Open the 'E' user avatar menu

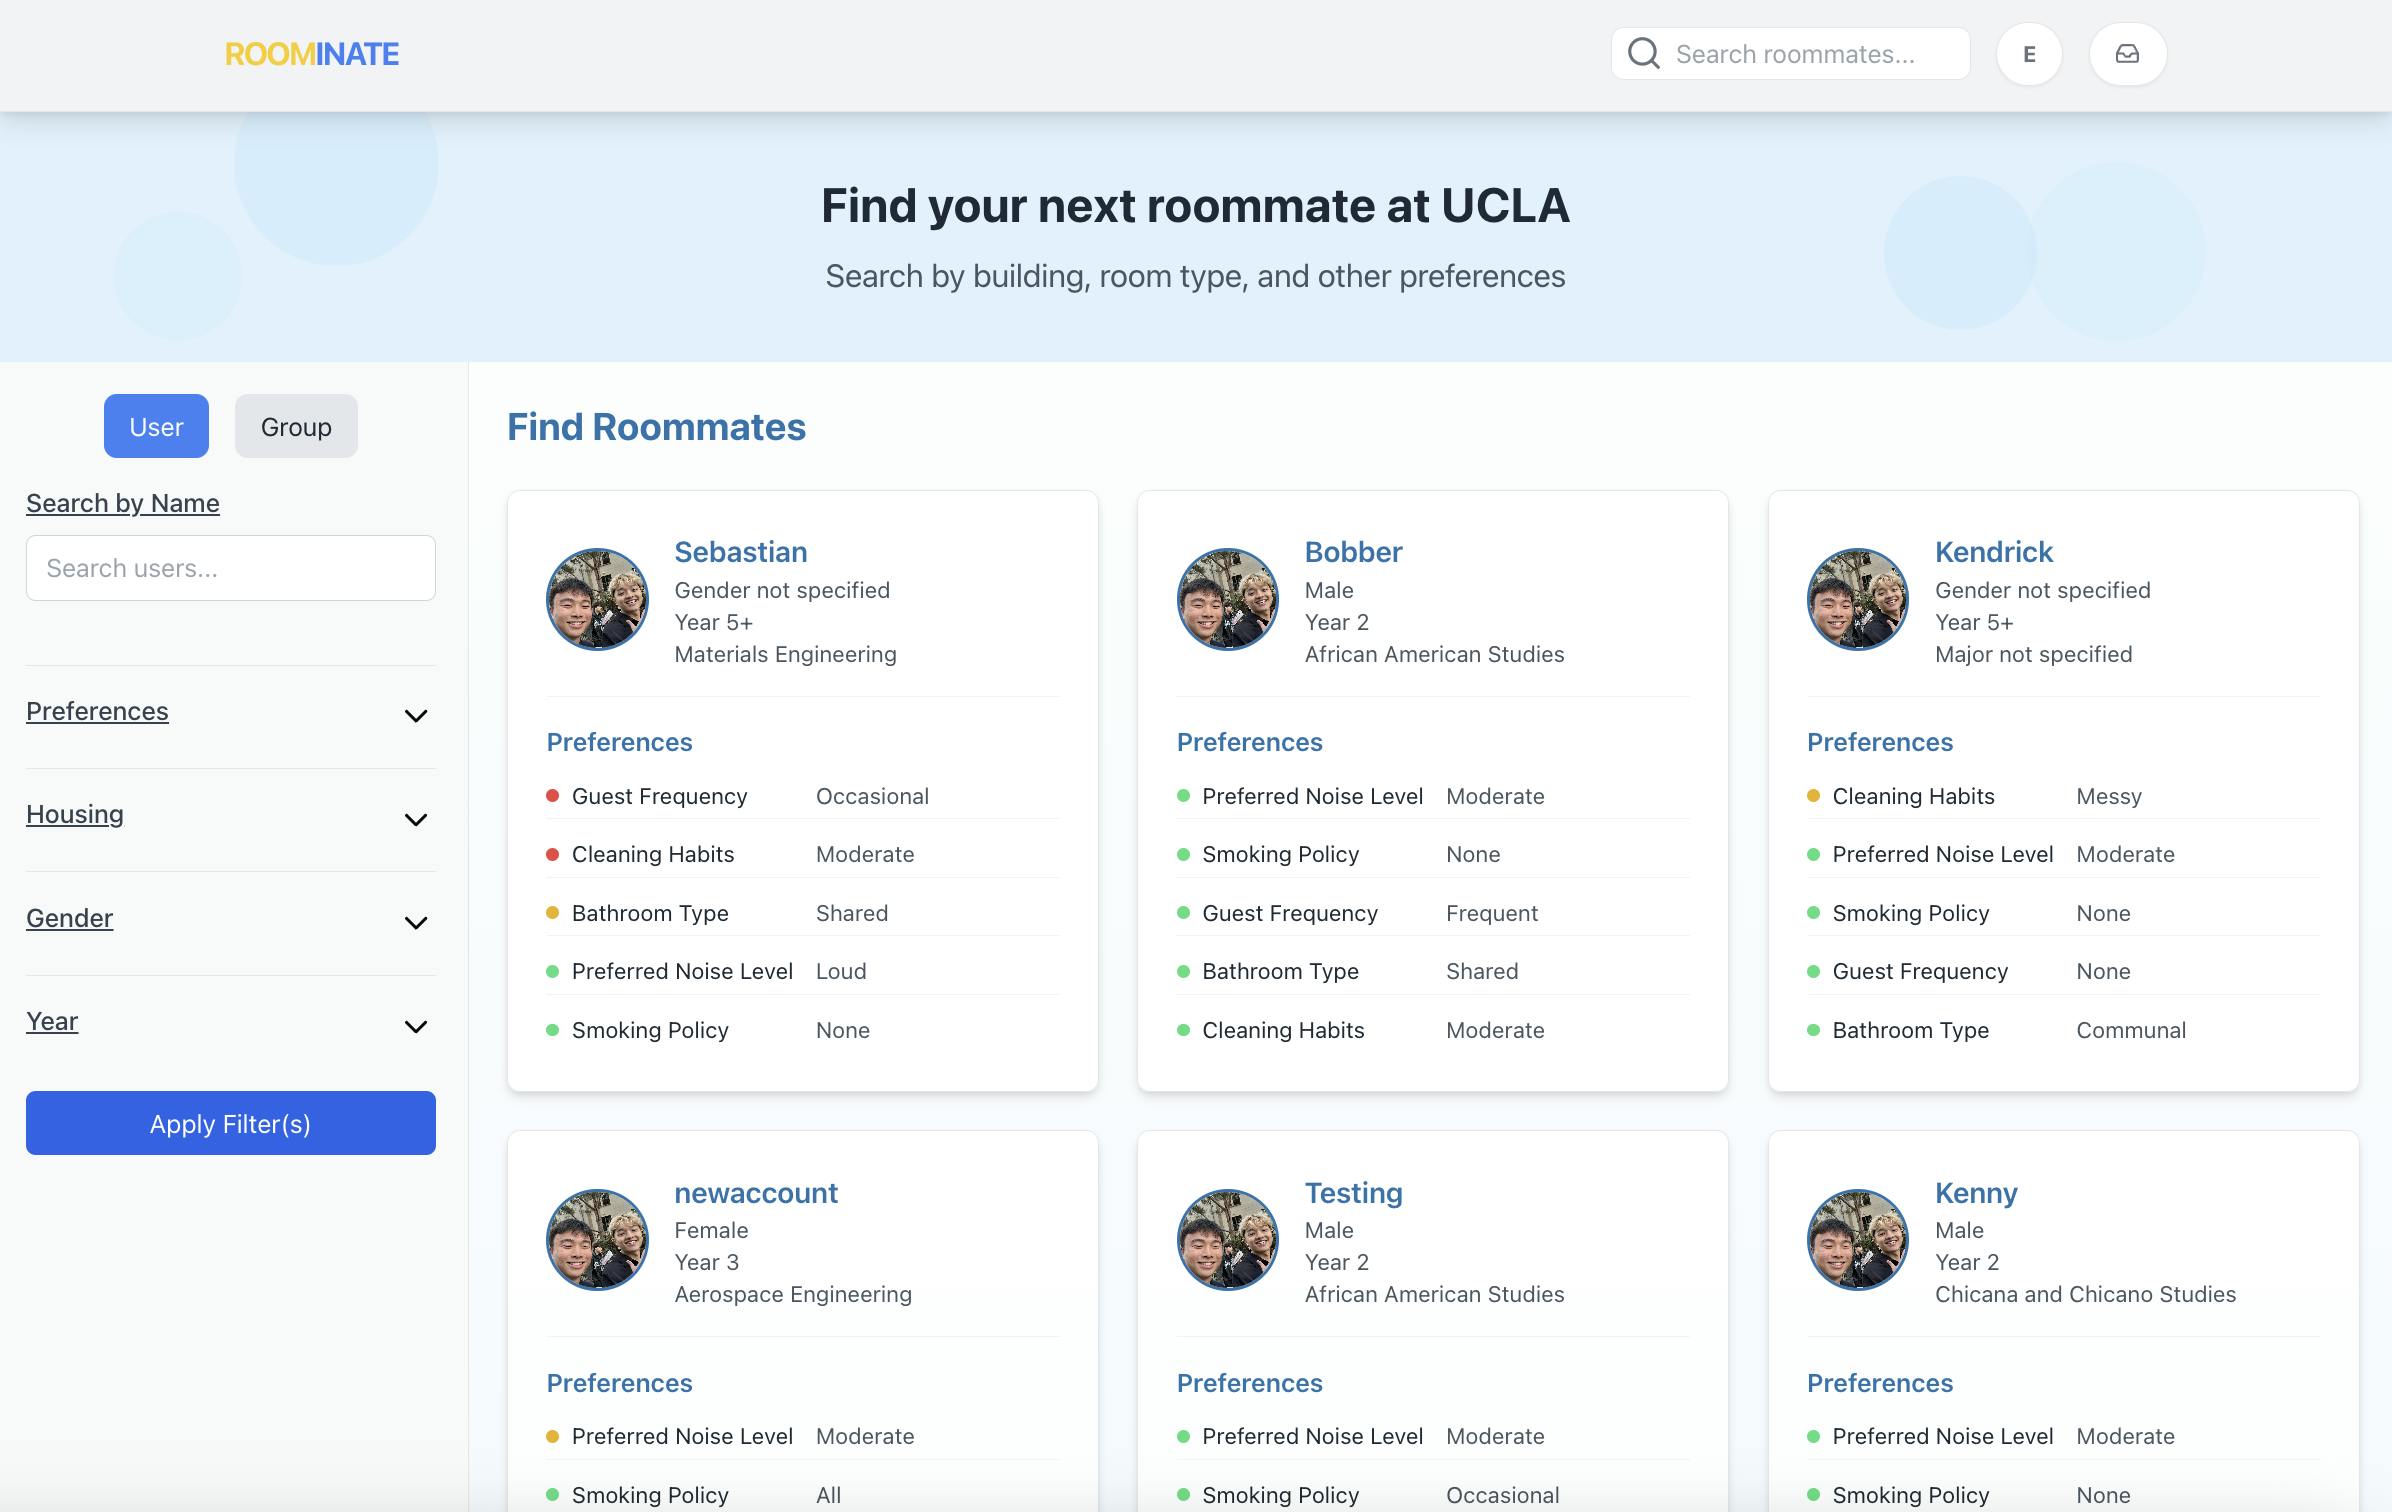(2029, 54)
